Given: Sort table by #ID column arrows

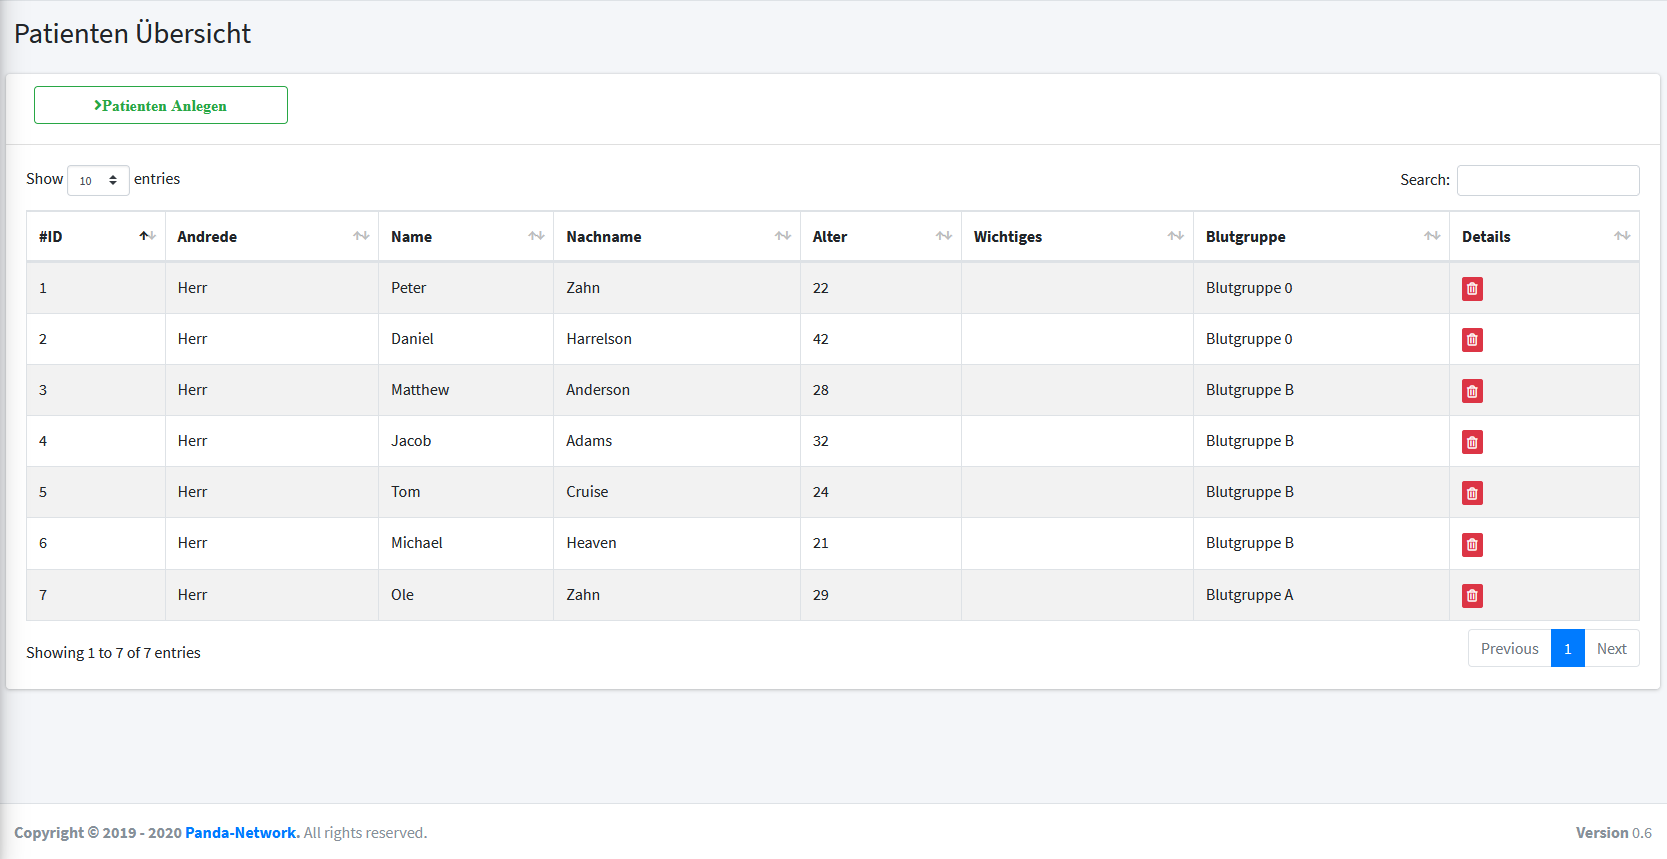Looking at the screenshot, I should pos(147,236).
